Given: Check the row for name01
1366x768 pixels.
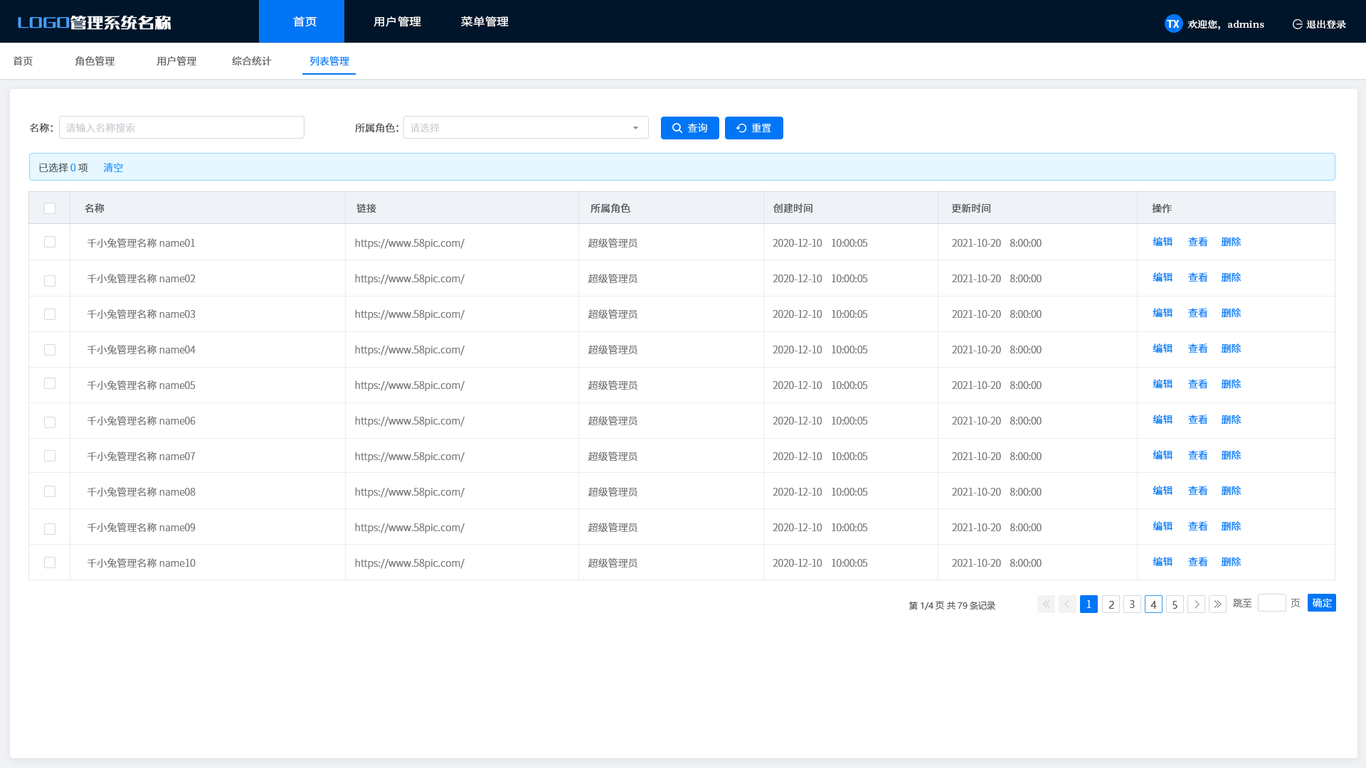Looking at the screenshot, I should coord(50,242).
